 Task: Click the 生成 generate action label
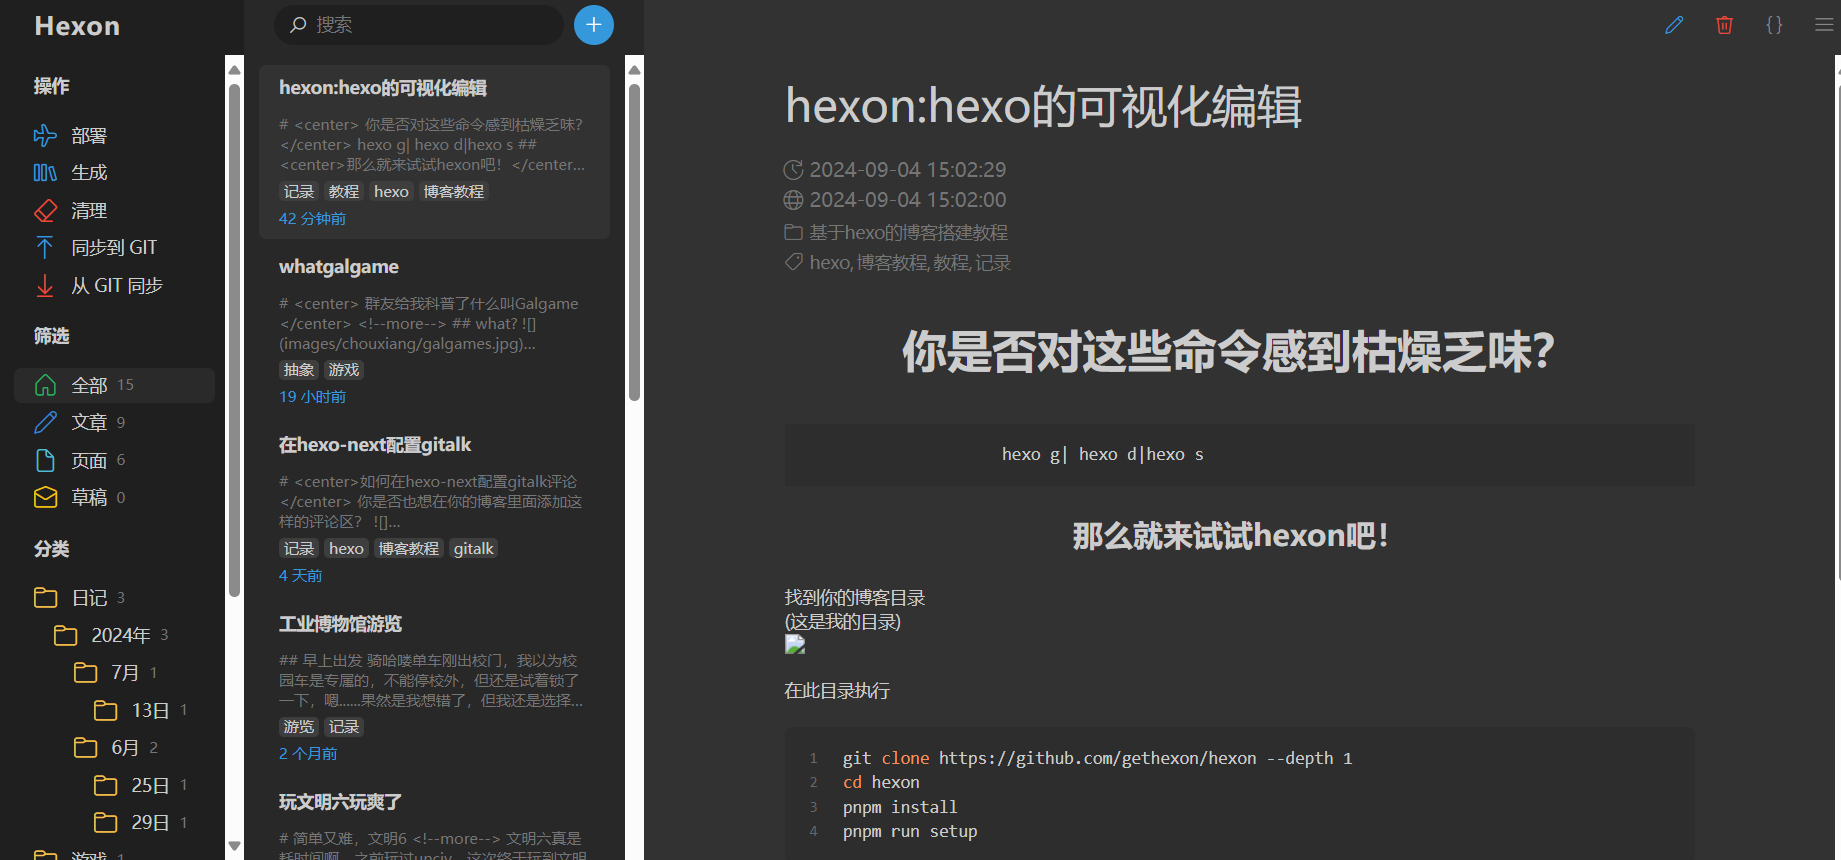click(89, 173)
